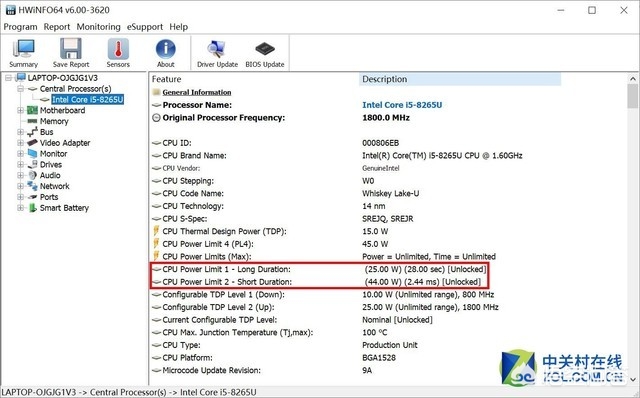Collapse the LAPTOP-OJGJG1V3 root node
Screen dimensions: 640x398
click(8, 78)
